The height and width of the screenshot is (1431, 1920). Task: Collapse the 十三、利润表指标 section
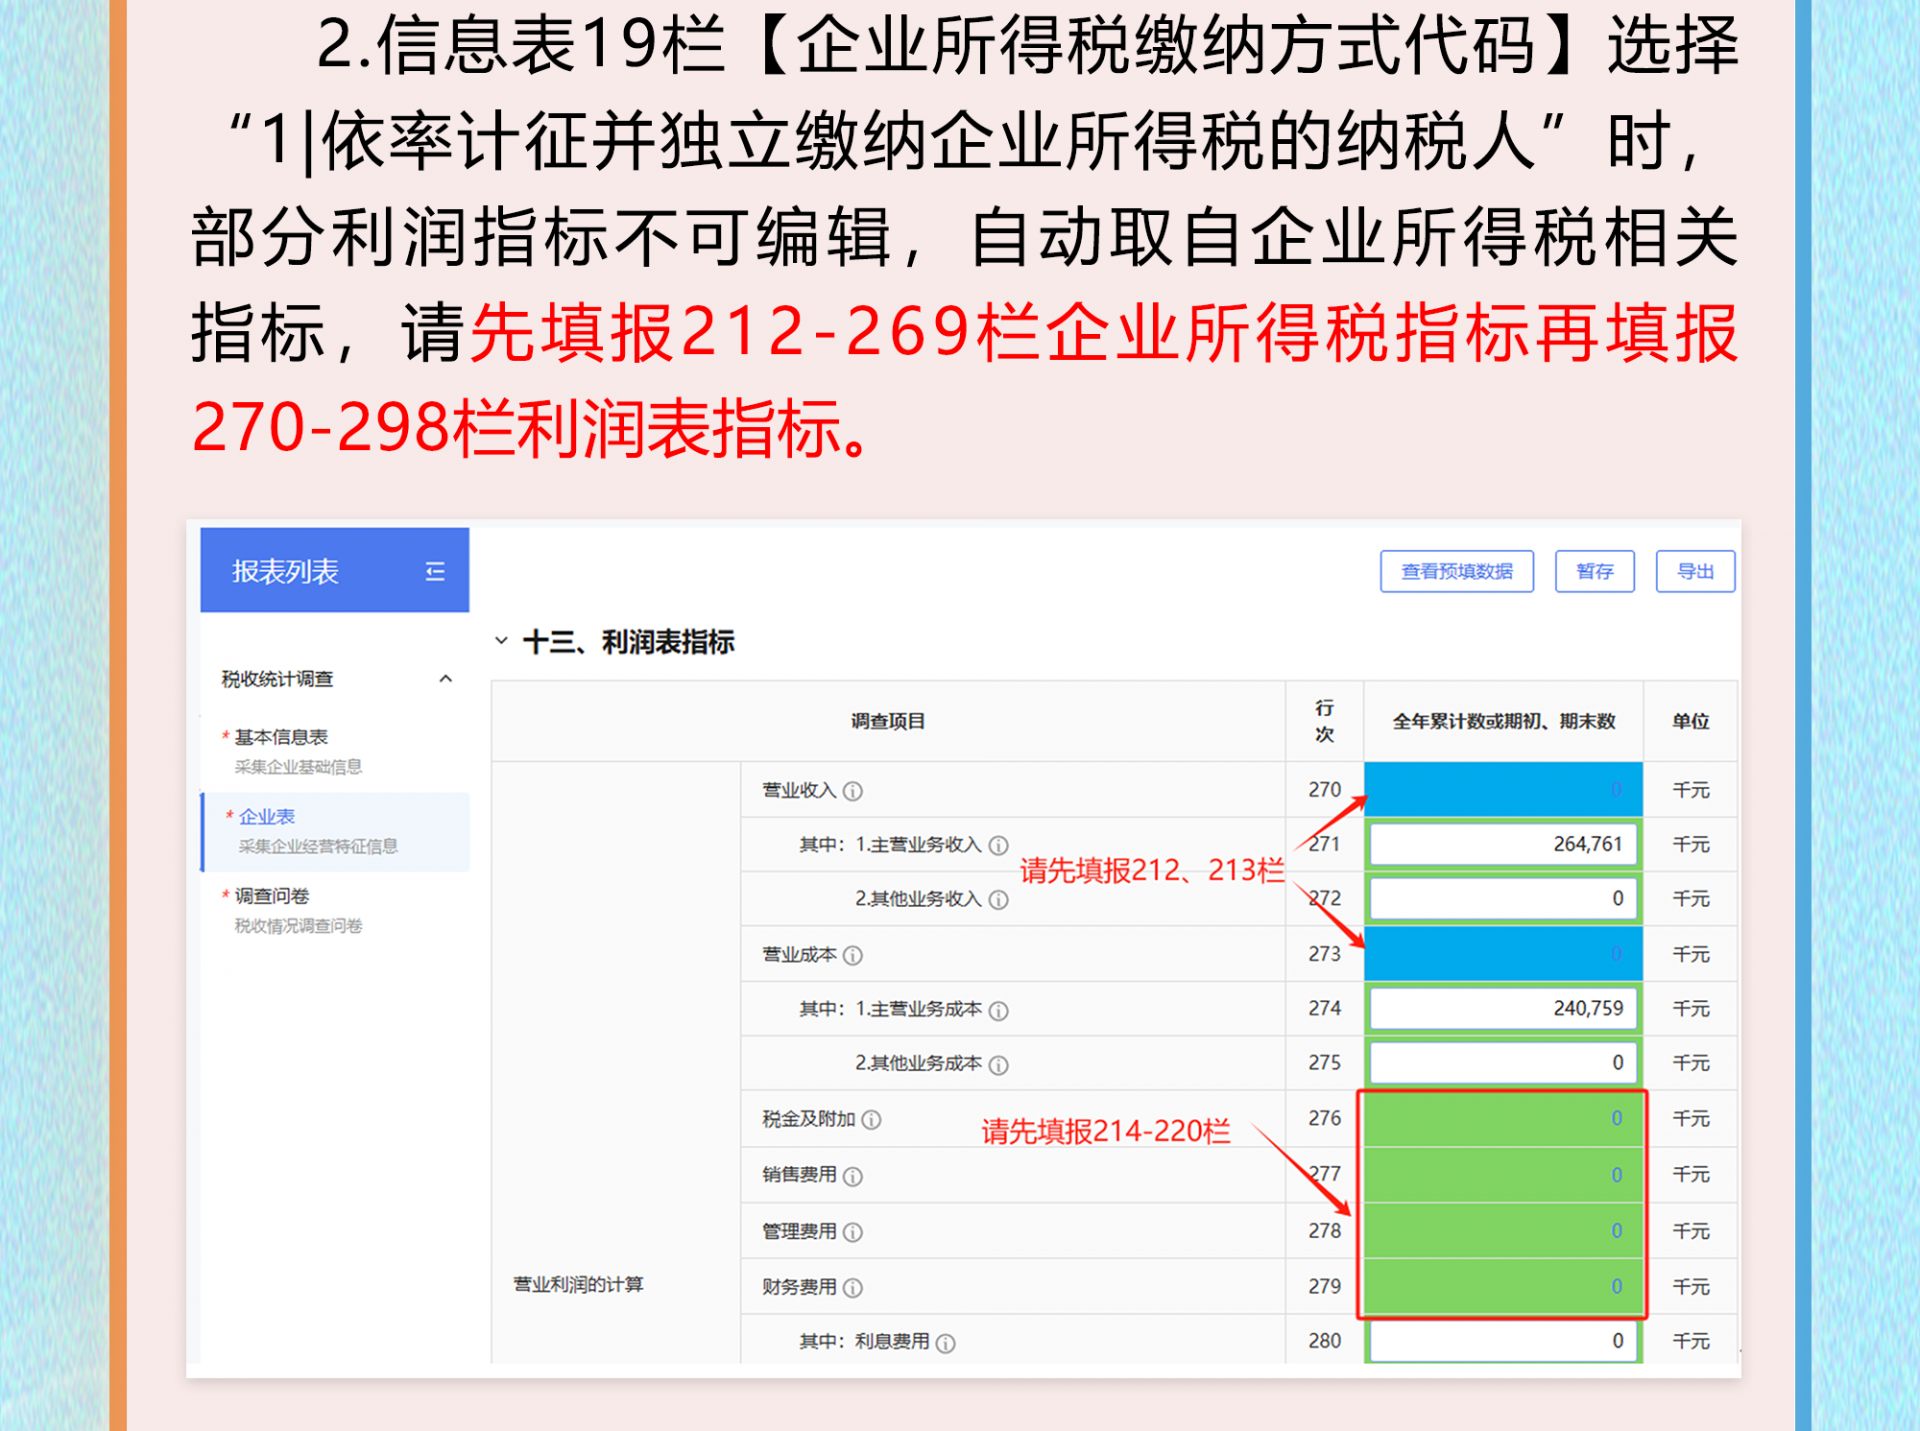(x=503, y=643)
